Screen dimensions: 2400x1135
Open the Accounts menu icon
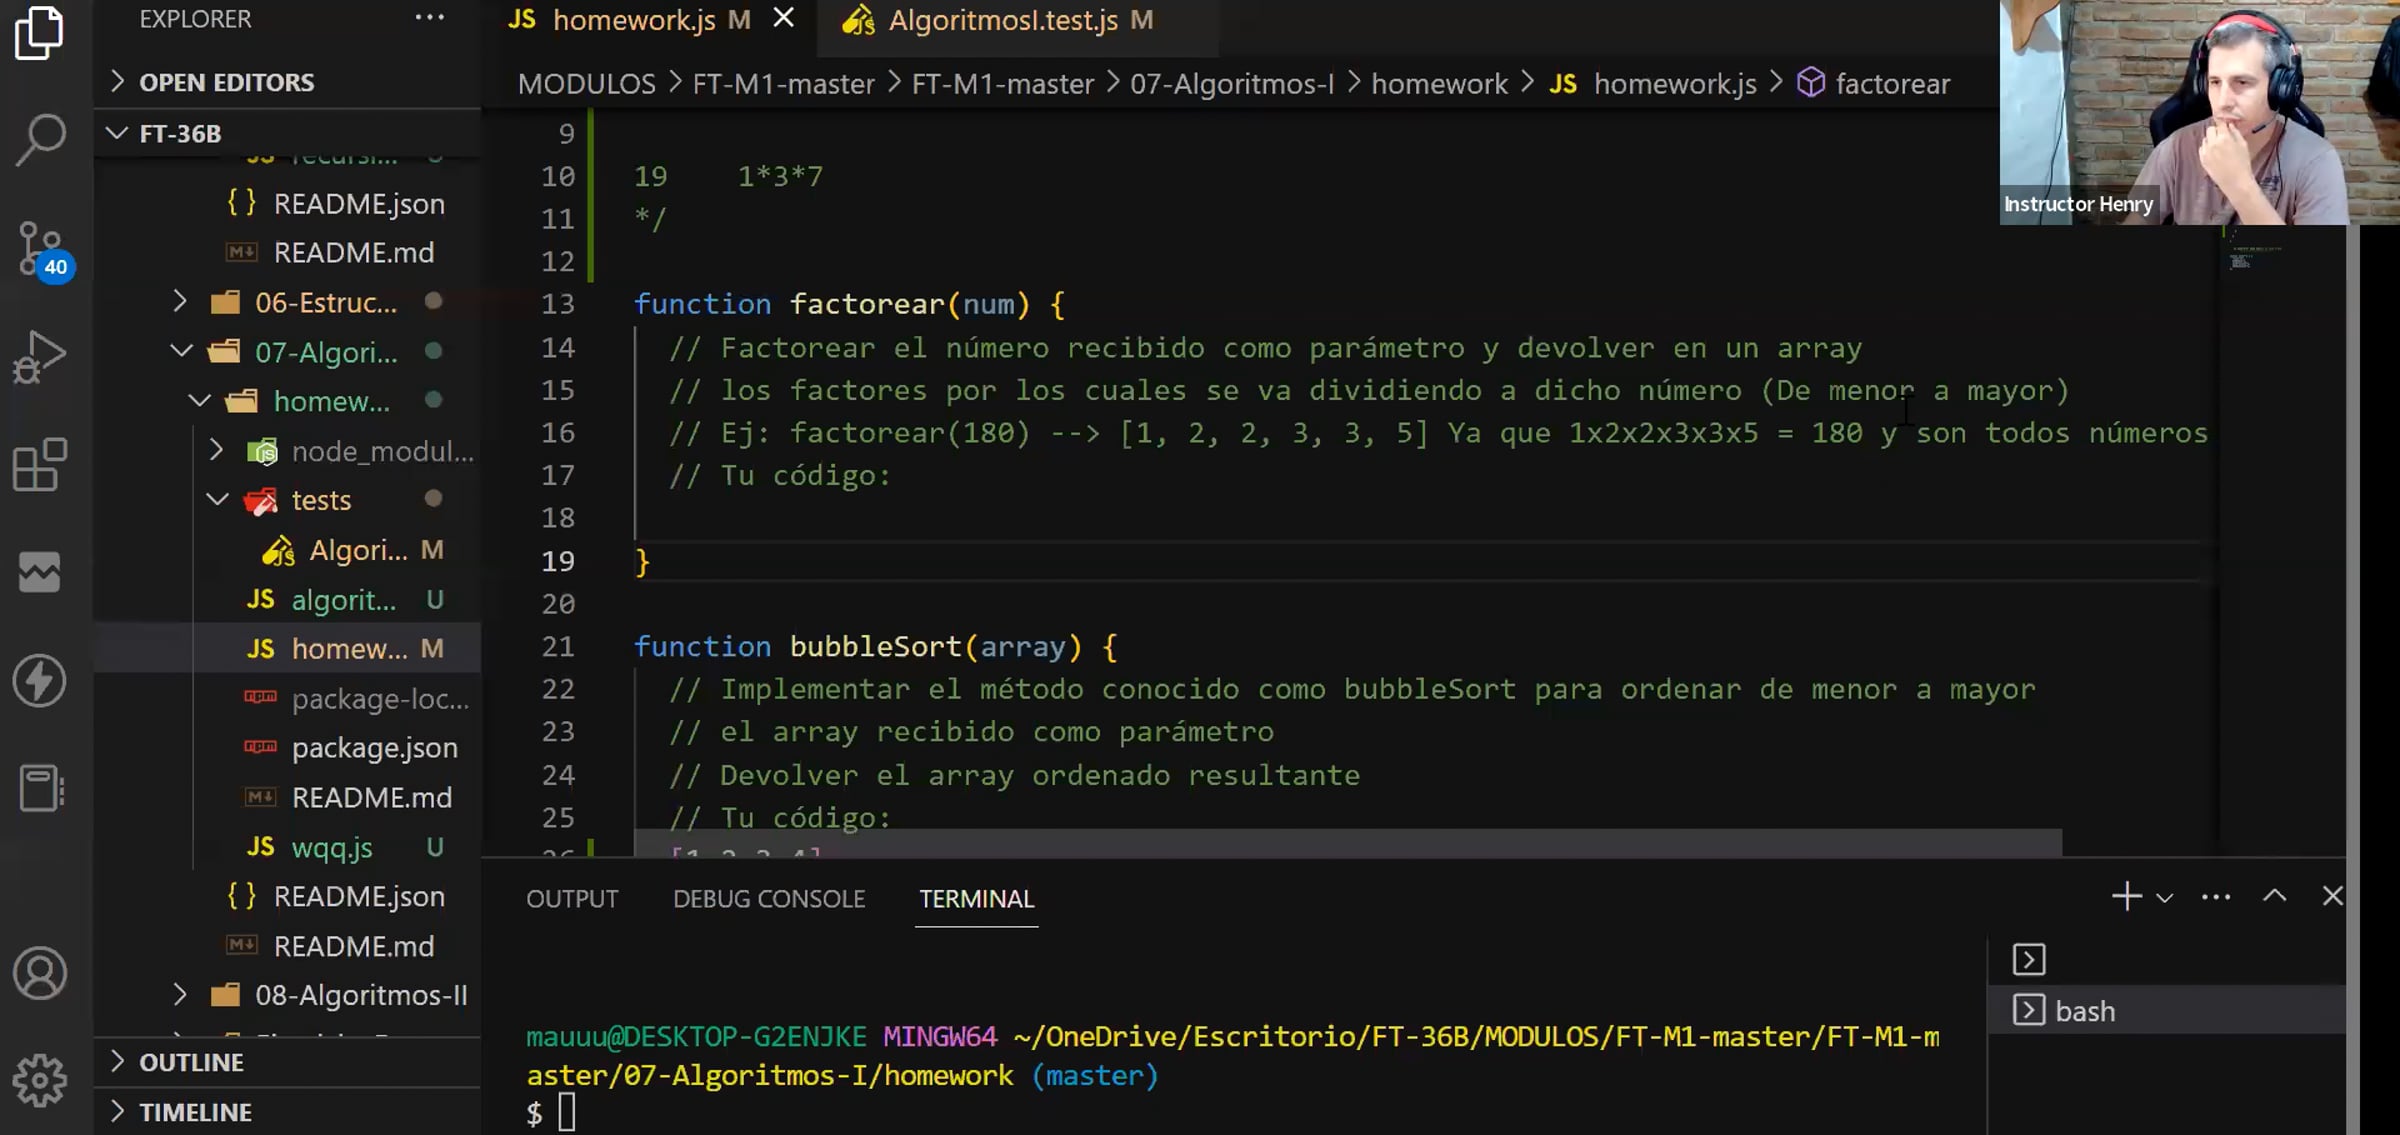pyautogui.click(x=41, y=973)
